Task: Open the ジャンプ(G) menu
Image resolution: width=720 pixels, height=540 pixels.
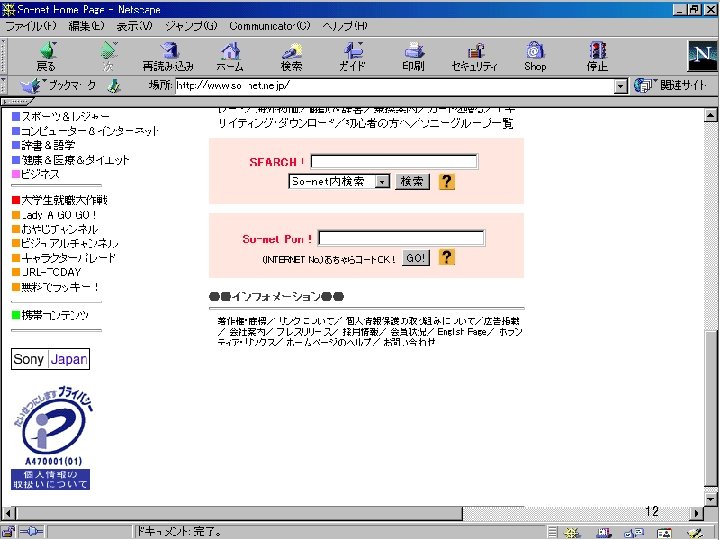Action: pyautogui.click(x=191, y=26)
